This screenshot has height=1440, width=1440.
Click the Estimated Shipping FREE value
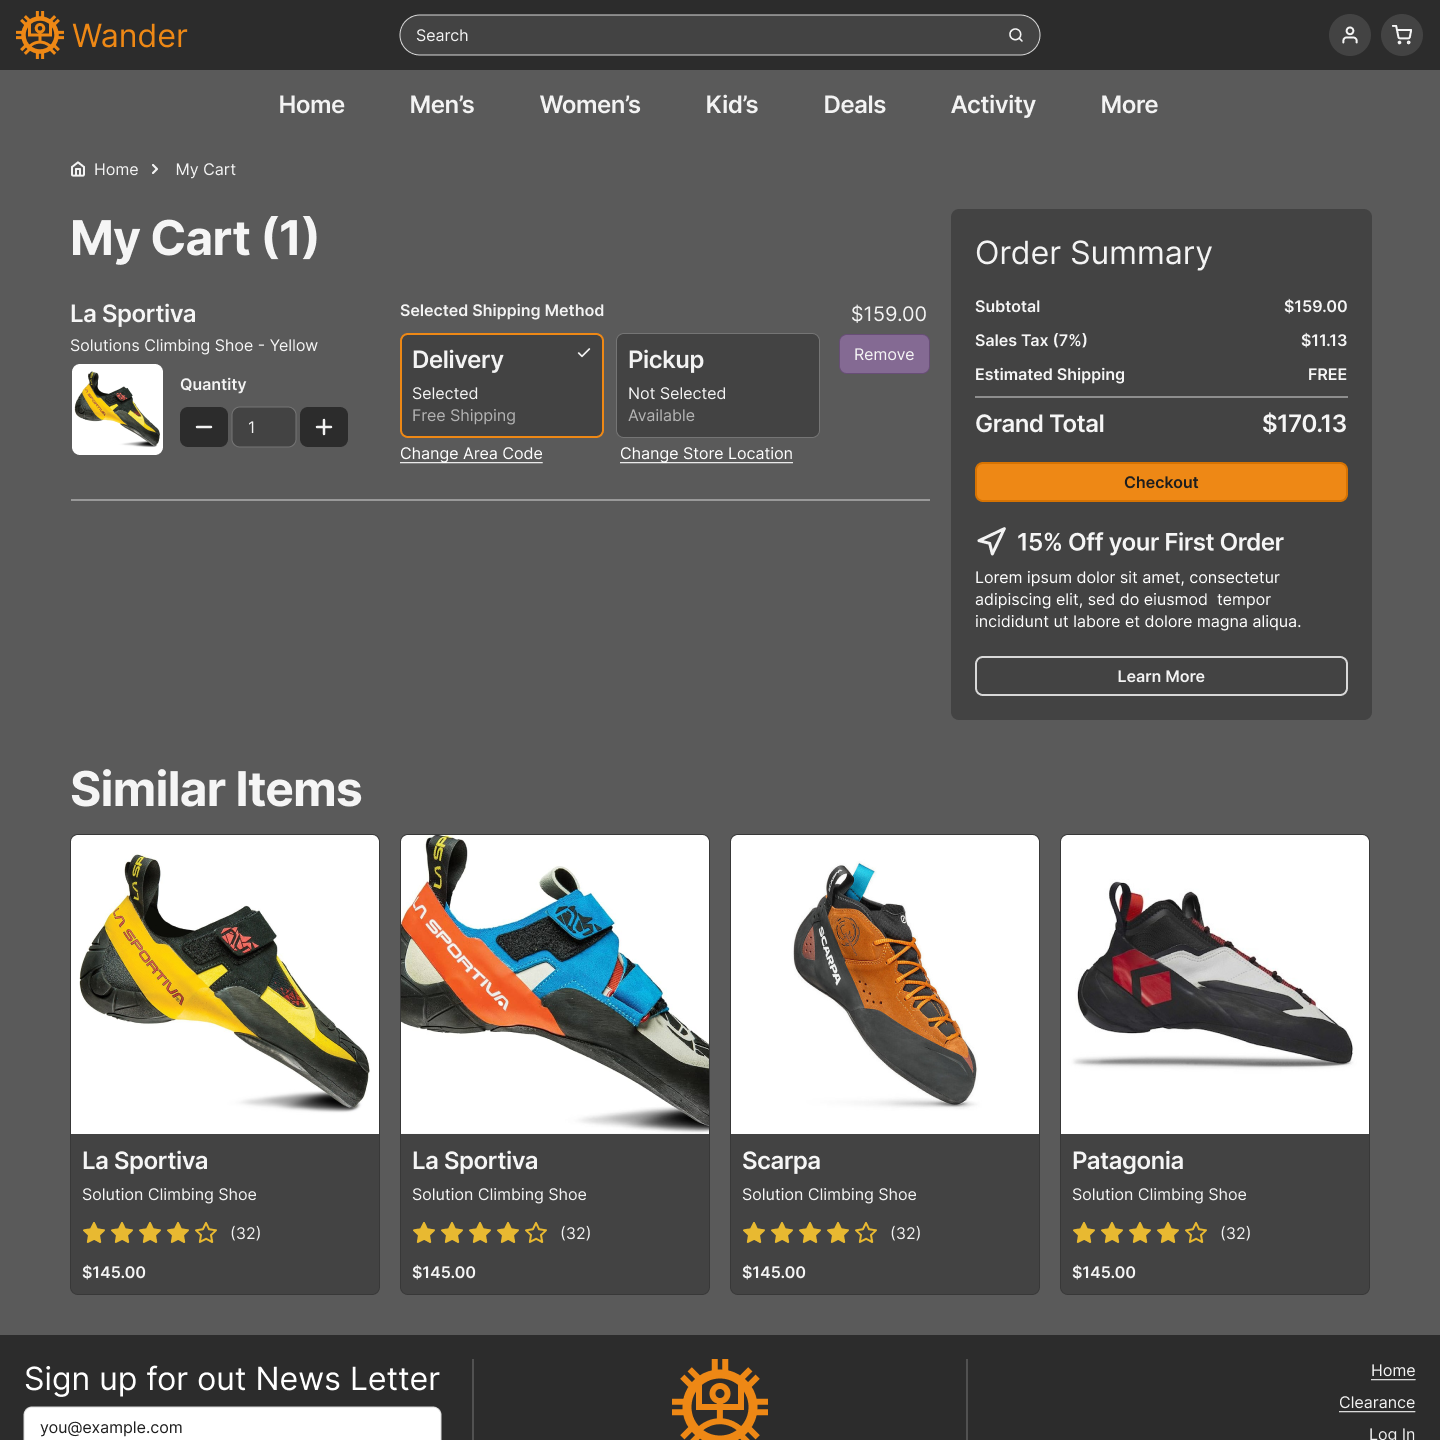(x=1327, y=374)
